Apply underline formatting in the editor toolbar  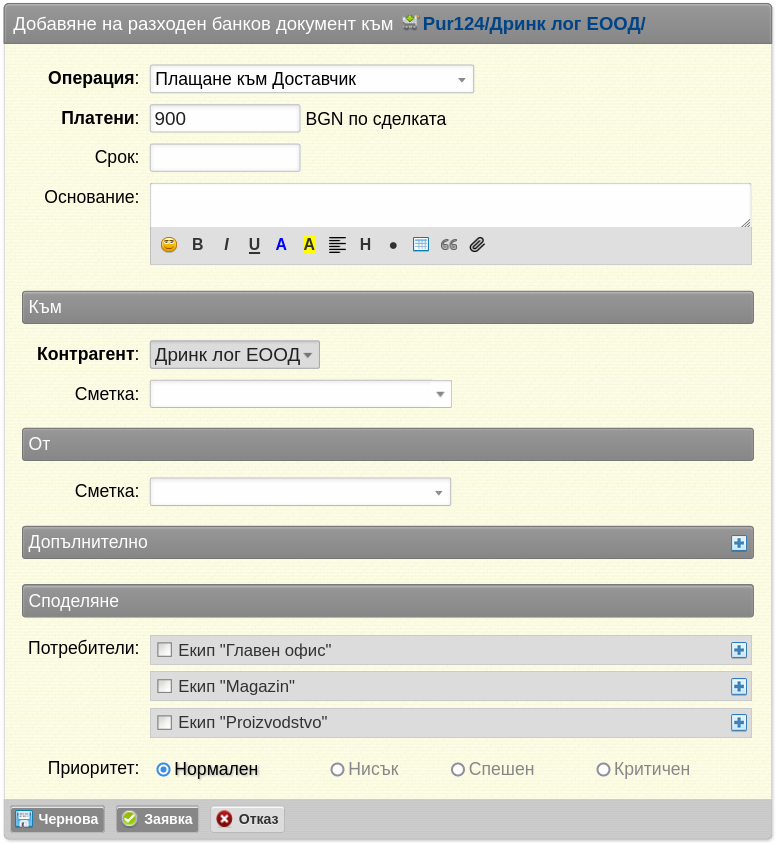pos(254,245)
